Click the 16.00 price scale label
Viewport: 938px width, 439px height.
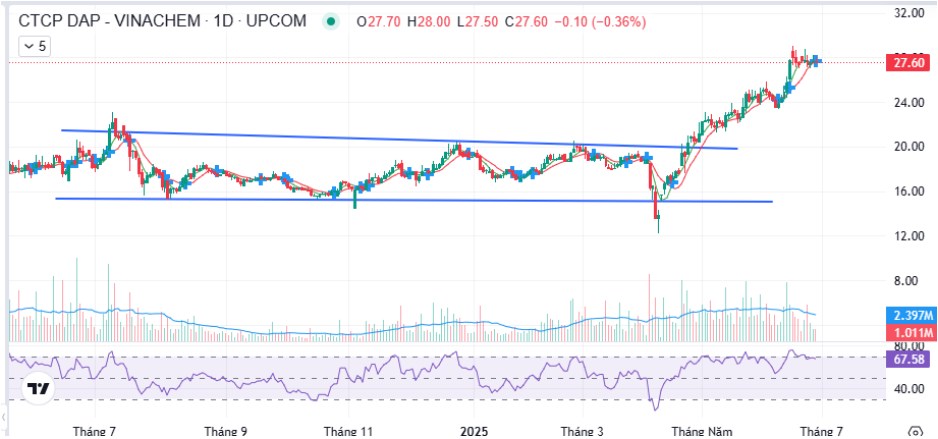point(909,192)
